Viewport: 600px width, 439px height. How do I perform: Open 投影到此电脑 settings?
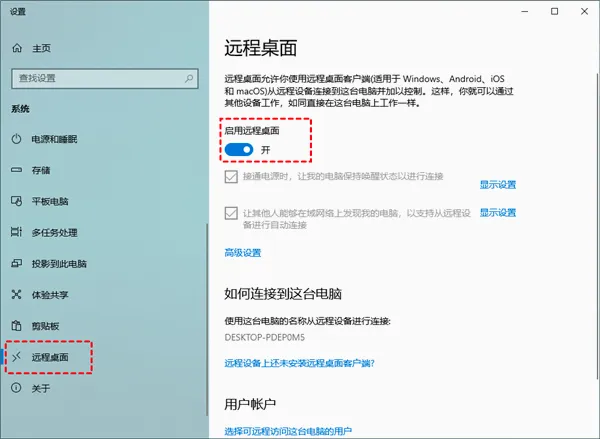pos(59,264)
